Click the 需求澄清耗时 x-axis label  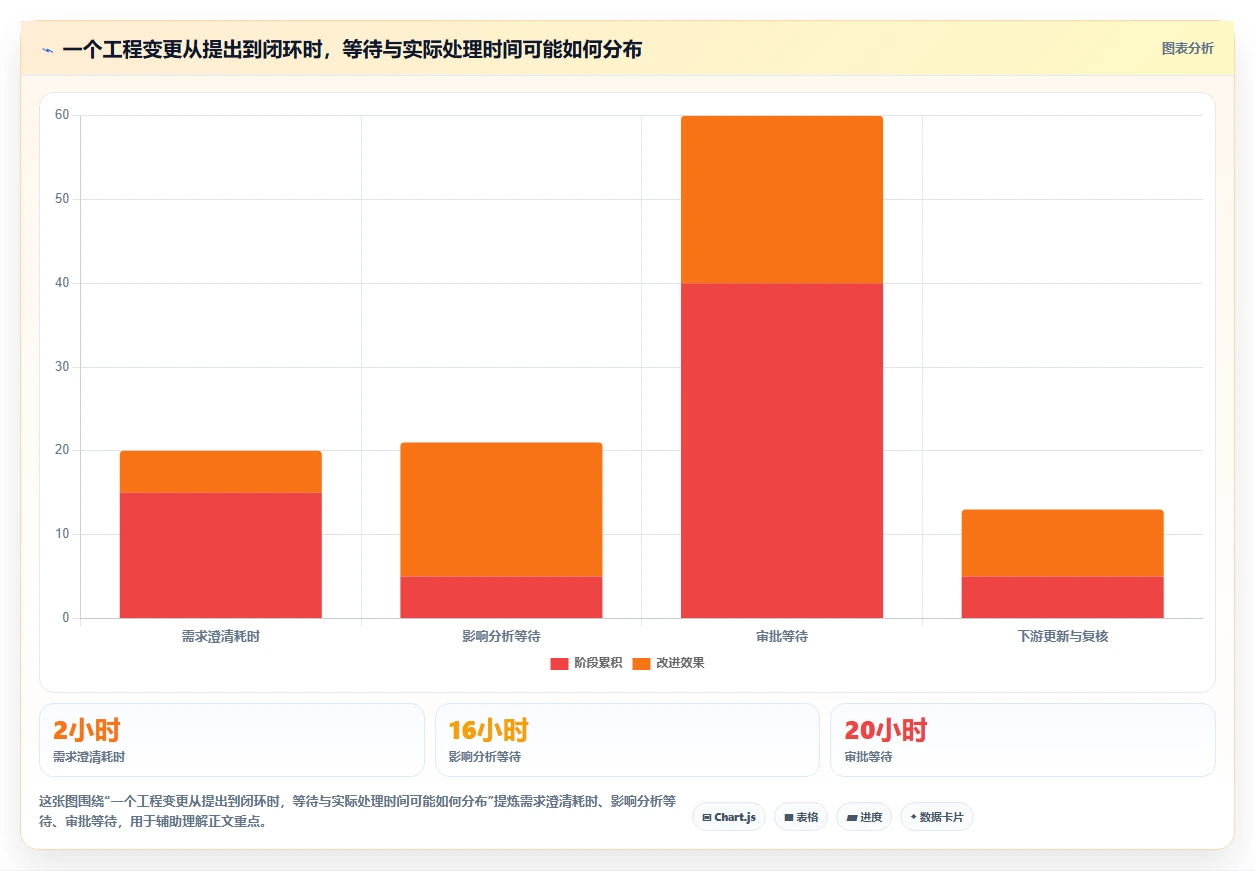click(221, 636)
